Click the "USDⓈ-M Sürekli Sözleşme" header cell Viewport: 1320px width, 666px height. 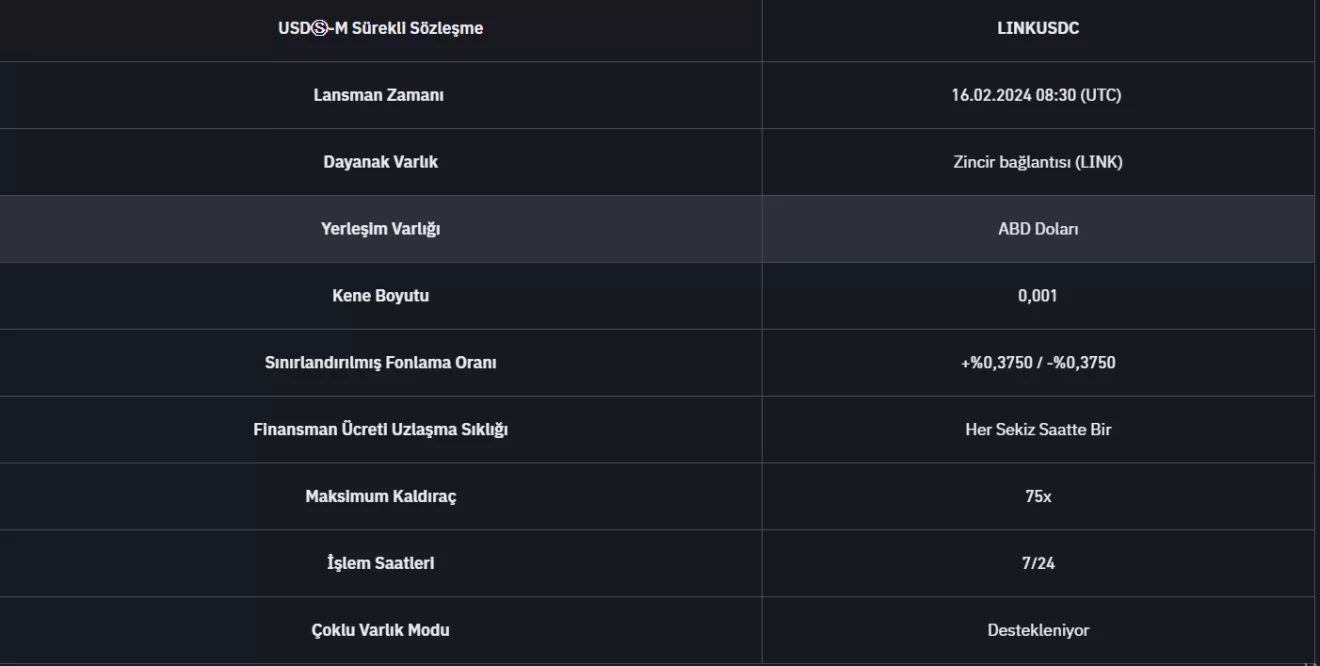[380, 28]
